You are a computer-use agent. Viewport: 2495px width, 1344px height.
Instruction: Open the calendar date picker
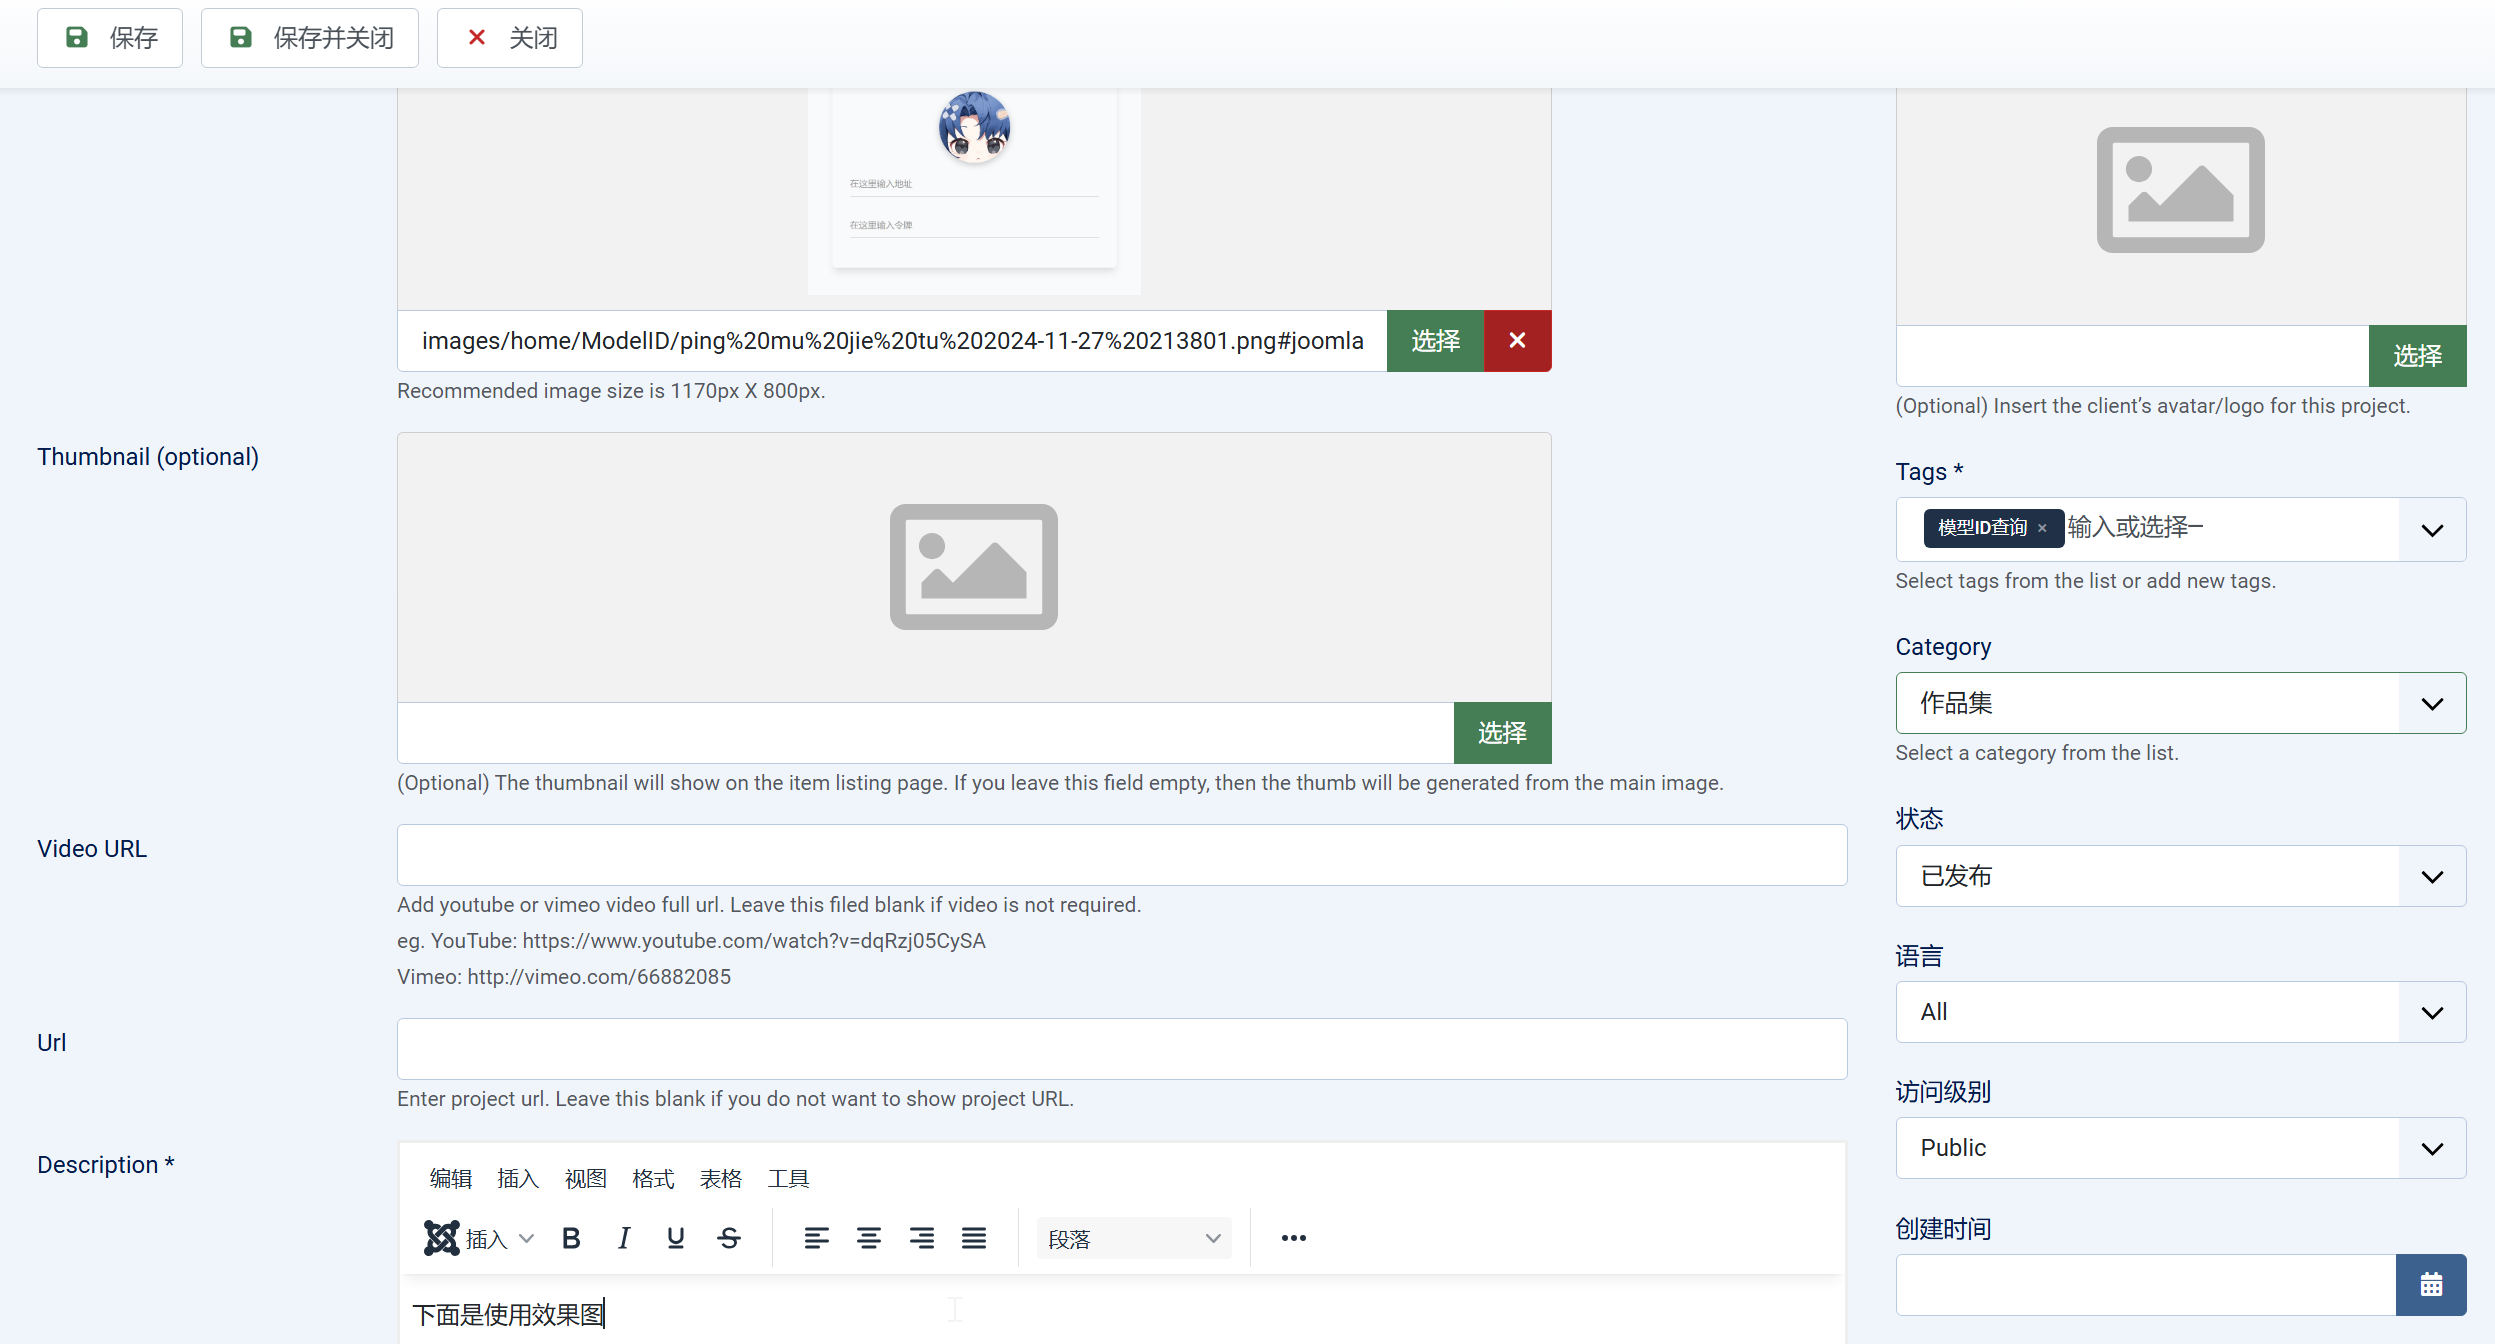pyautogui.click(x=2431, y=1285)
